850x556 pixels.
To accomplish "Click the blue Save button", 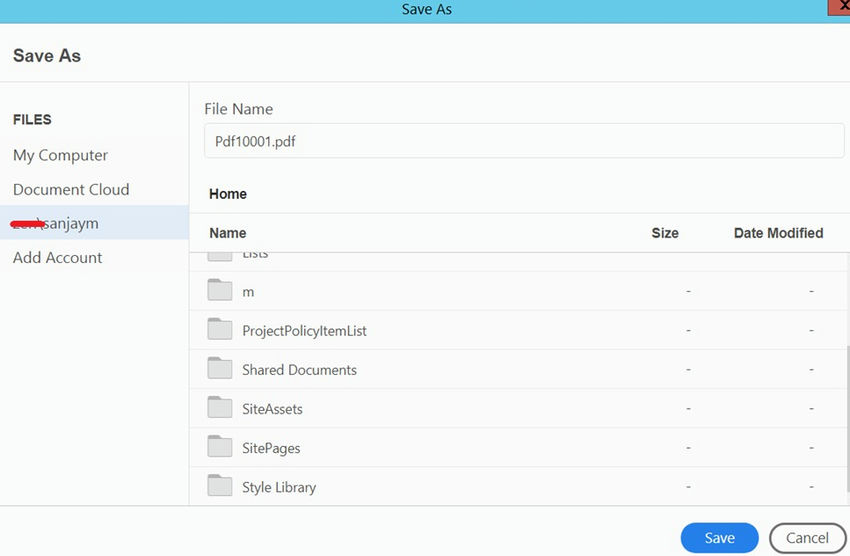I will pyautogui.click(x=719, y=538).
